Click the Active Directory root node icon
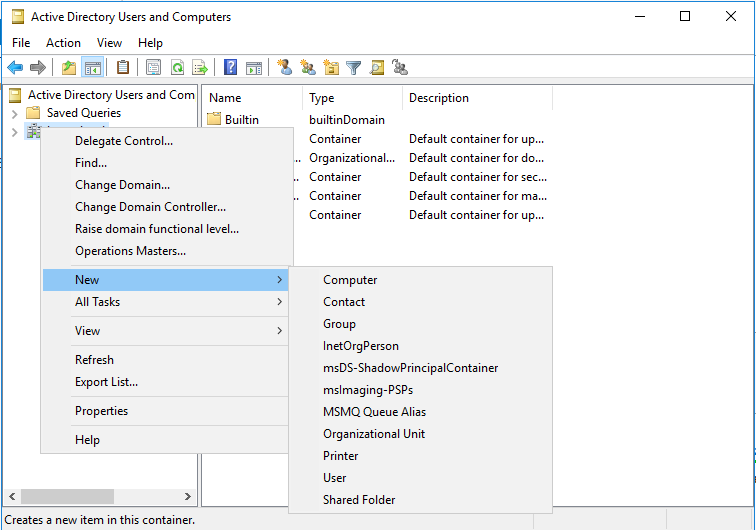Viewport: 756px width, 530px height. (x=15, y=95)
